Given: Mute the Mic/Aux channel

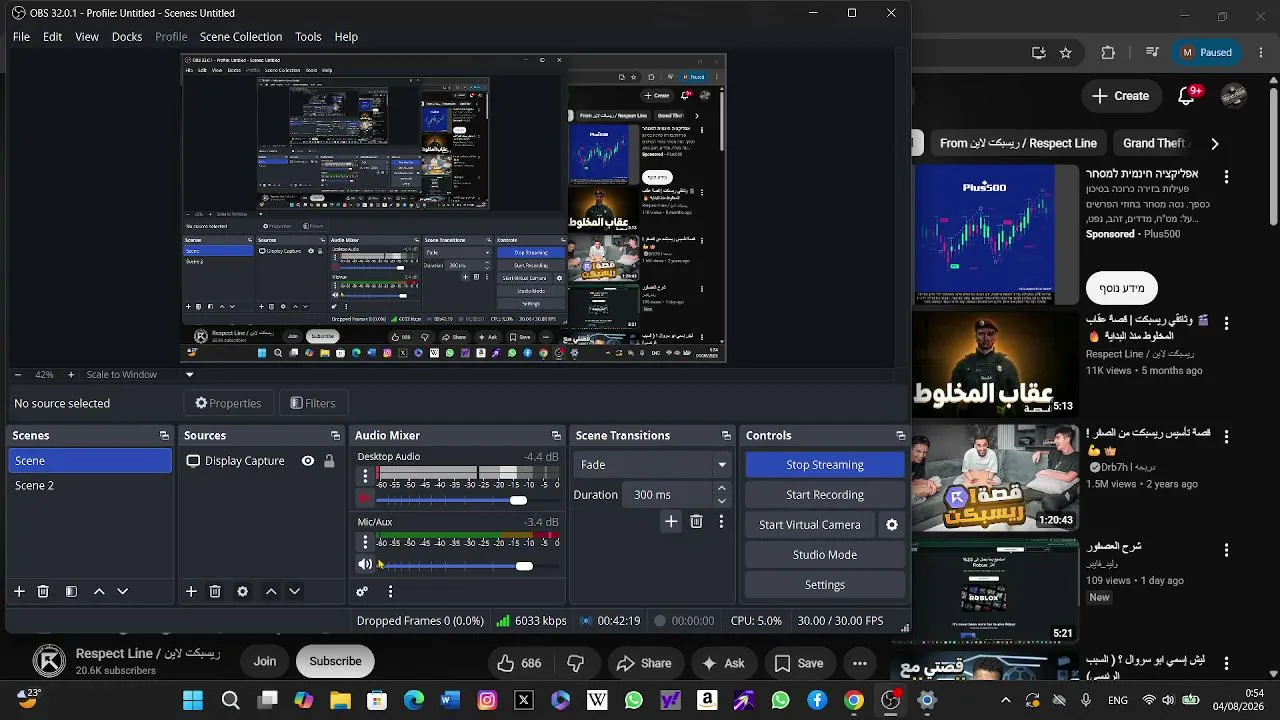Looking at the screenshot, I should [365, 565].
